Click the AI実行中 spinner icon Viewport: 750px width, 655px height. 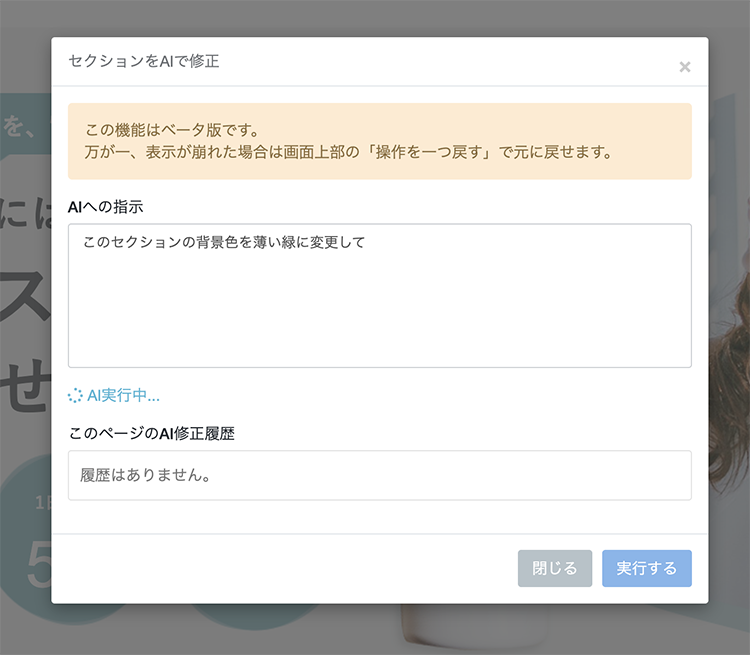(75, 396)
